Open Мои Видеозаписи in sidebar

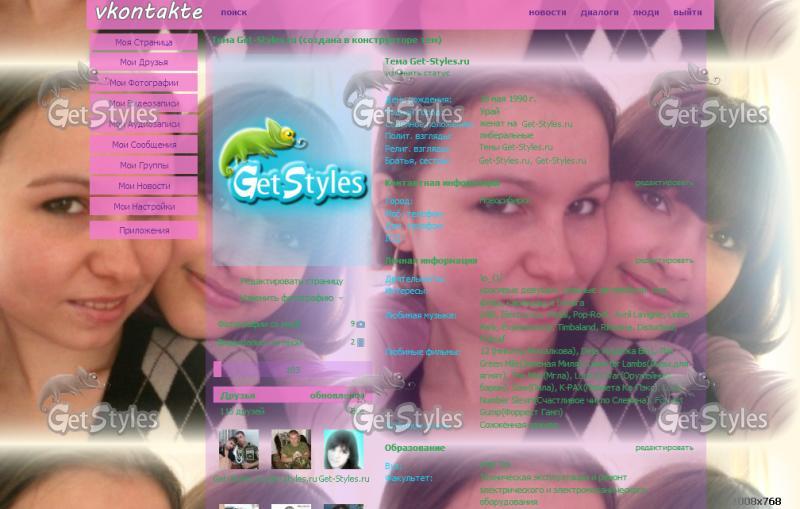(x=144, y=104)
